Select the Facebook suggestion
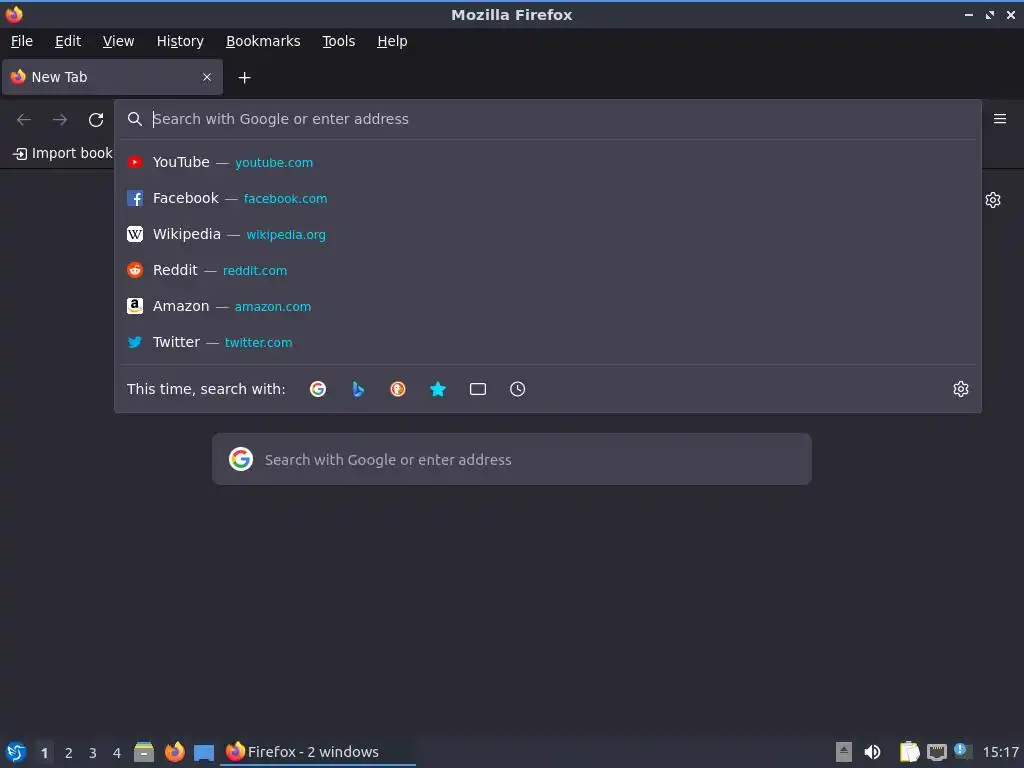The height and width of the screenshot is (768, 1024). (x=548, y=198)
